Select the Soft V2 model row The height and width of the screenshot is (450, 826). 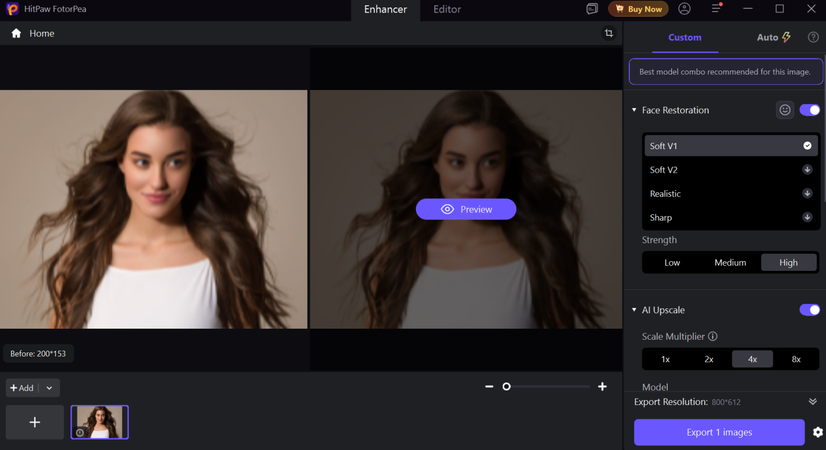click(x=731, y=170)
